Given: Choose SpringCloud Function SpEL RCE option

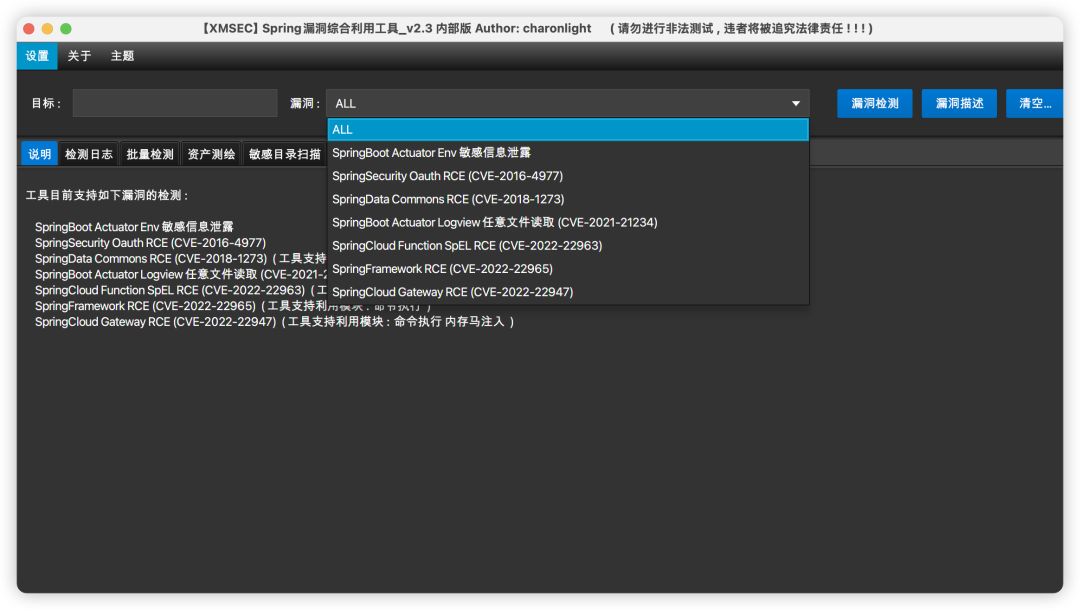Looking at the screenshot, I should (x=568, y=246).
